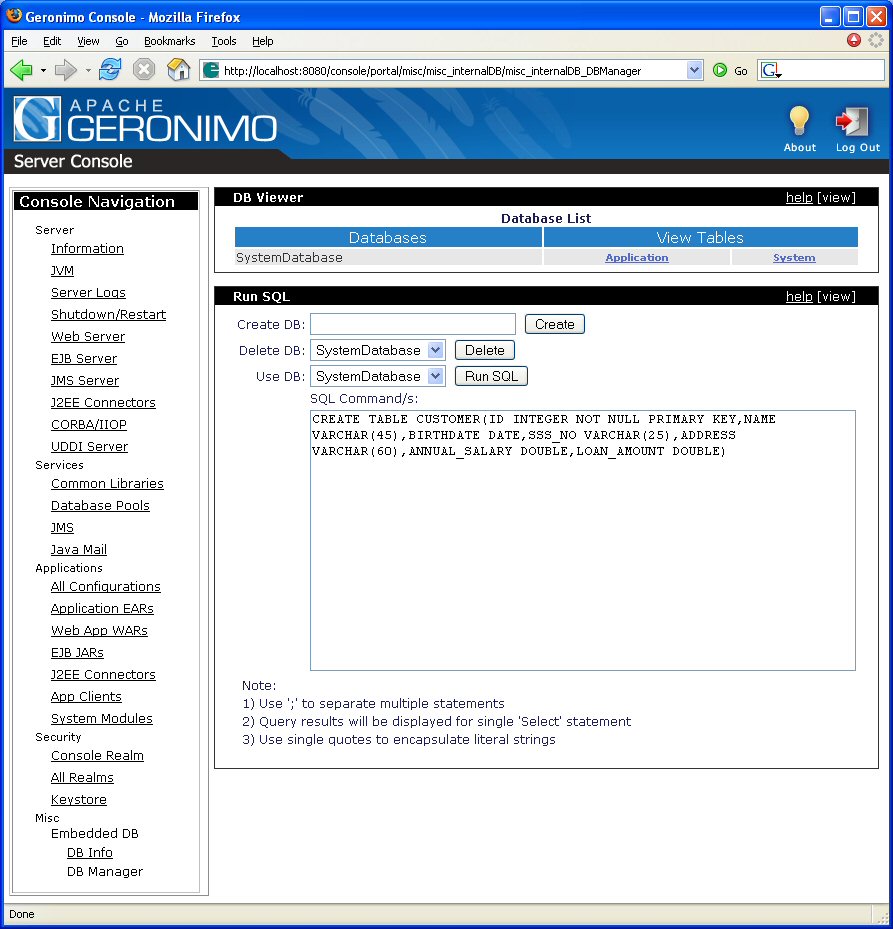The width and height of the screenshot is (893, 929).
Task: Open the View menu
Action: pyautogui.click(x=88, y=41)
